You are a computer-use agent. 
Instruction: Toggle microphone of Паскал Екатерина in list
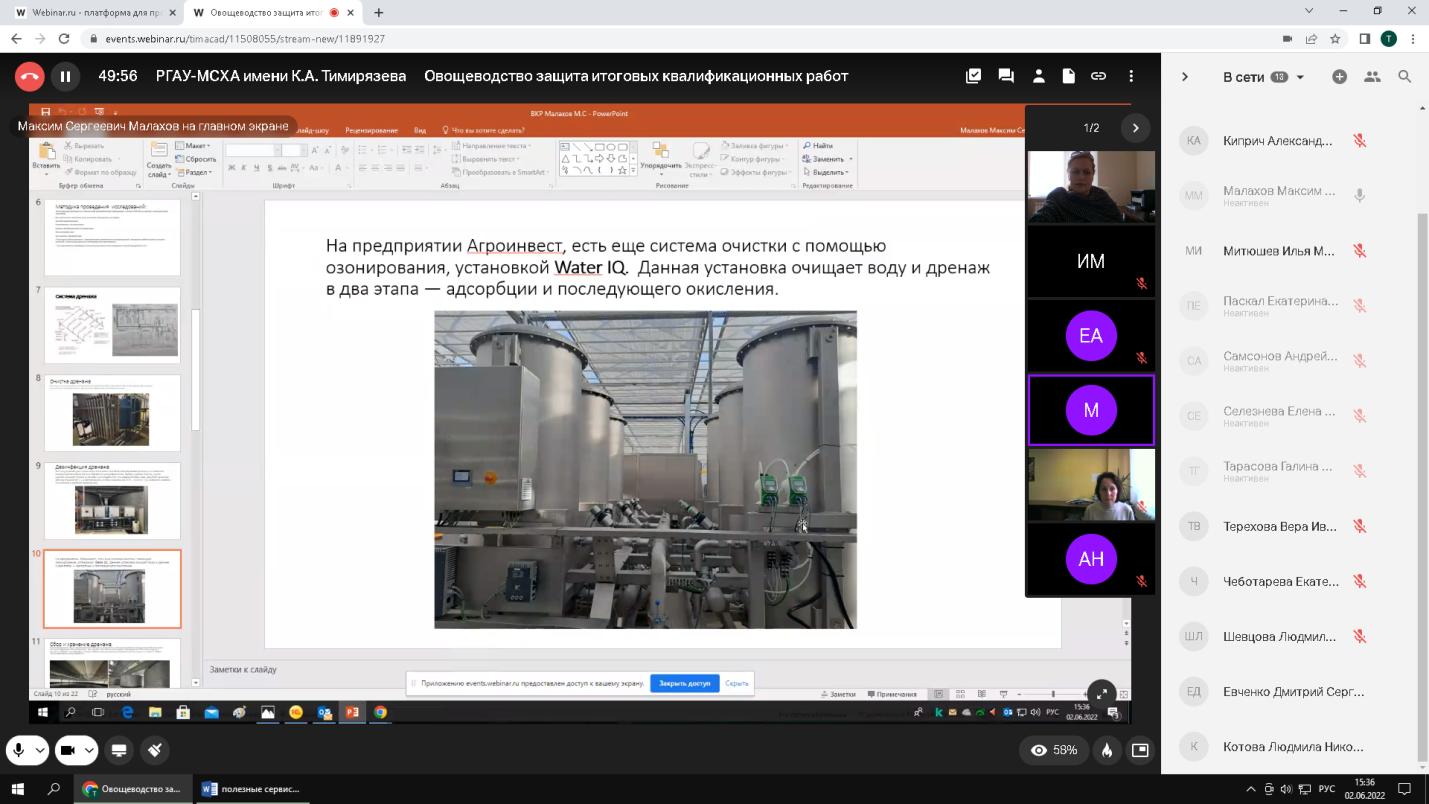click(x=1360, y=306)
